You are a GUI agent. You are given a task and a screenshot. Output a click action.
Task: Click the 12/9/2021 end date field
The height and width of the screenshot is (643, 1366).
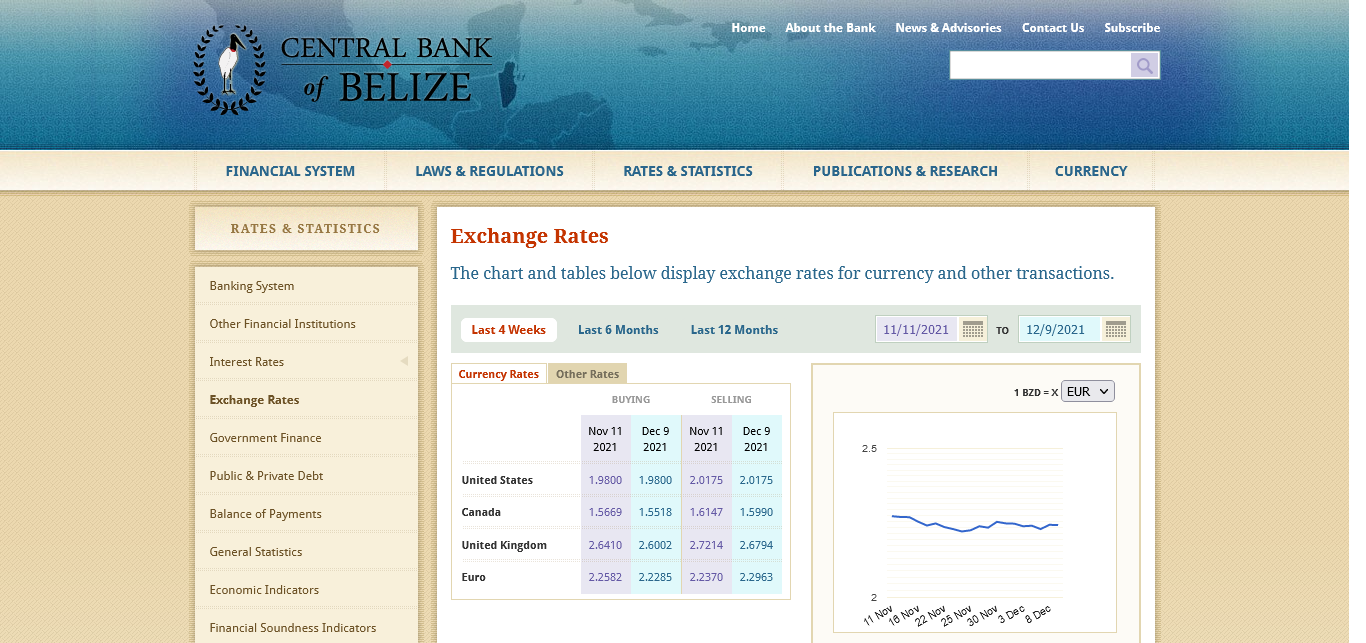pos(1058,329)
